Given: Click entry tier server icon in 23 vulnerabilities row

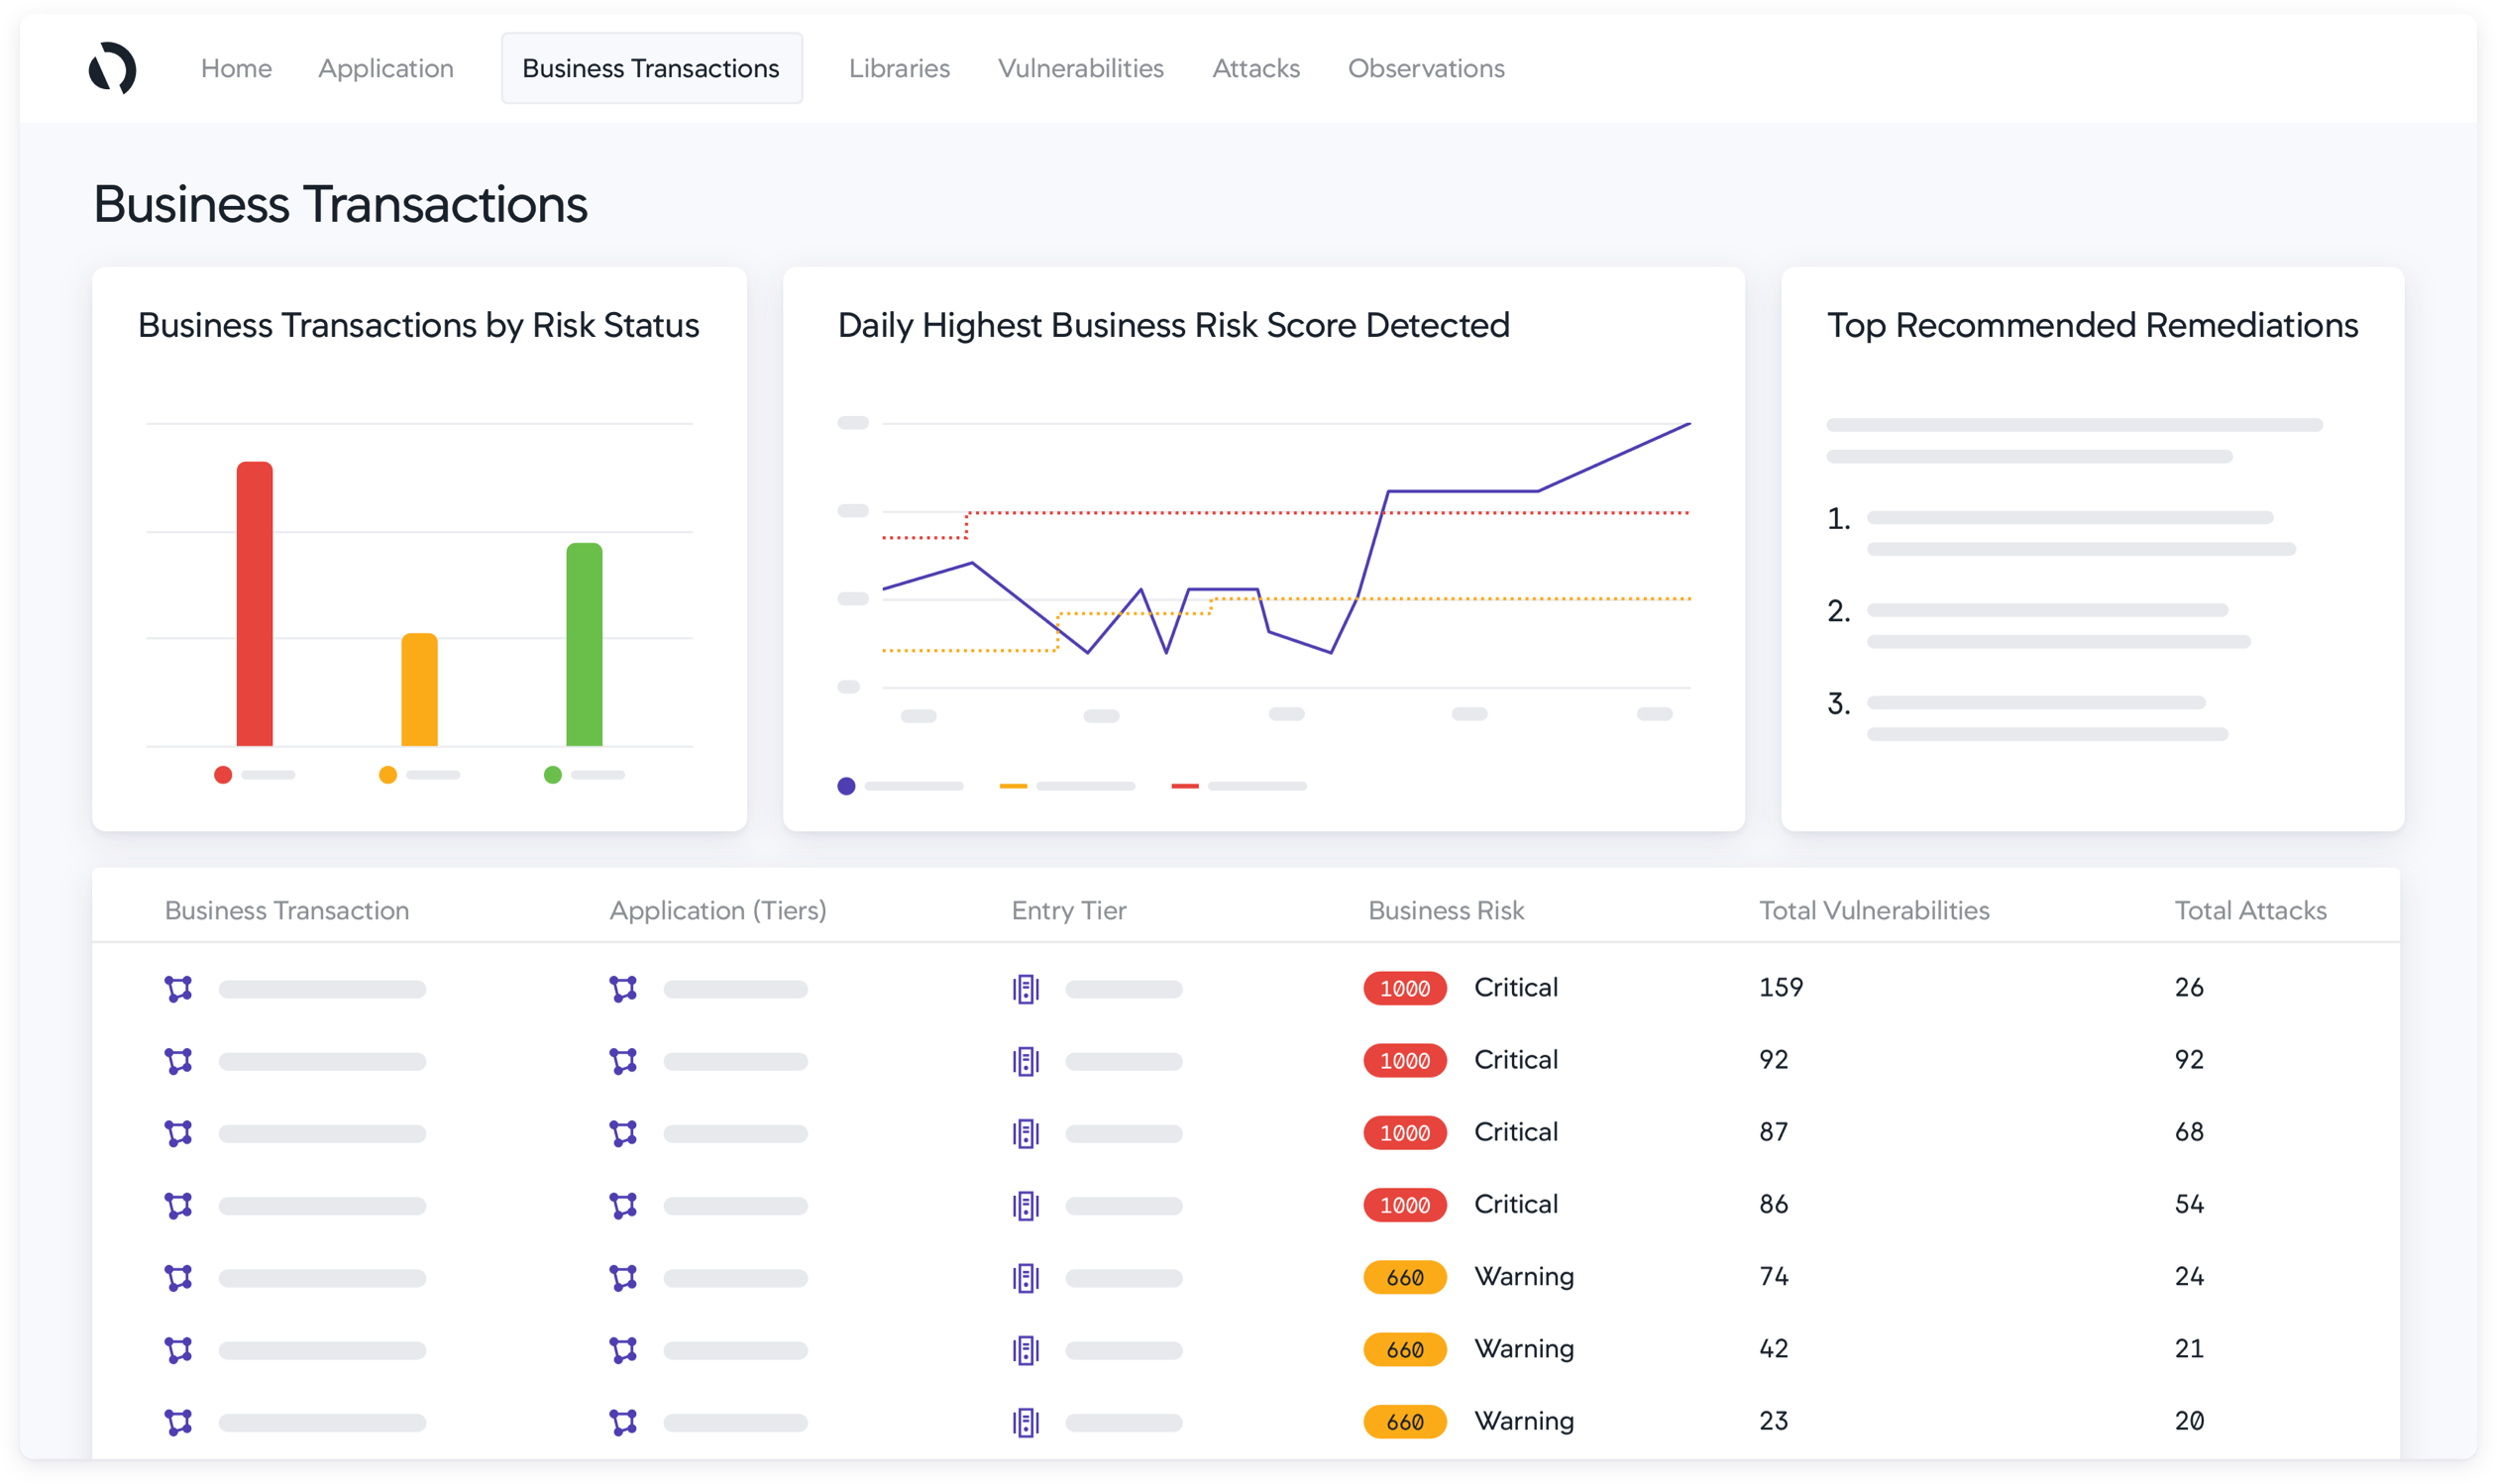Looking at the screenshot, I should 1026,1422.
